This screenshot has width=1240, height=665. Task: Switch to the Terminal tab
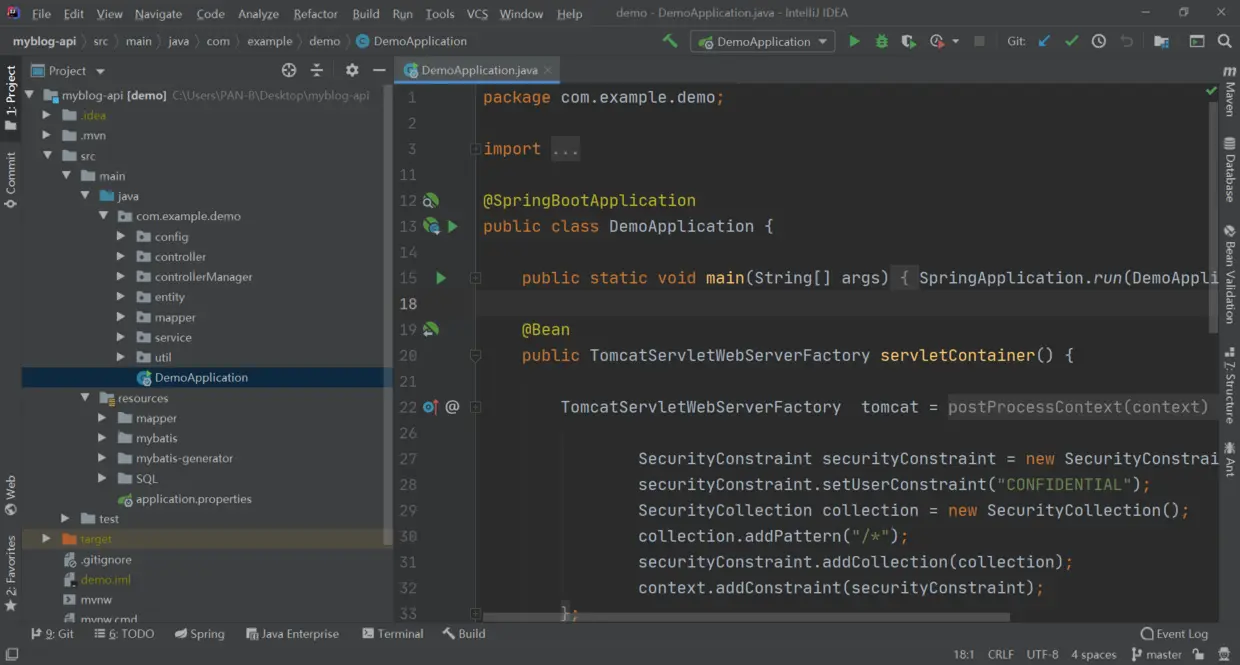click(392, 633)
